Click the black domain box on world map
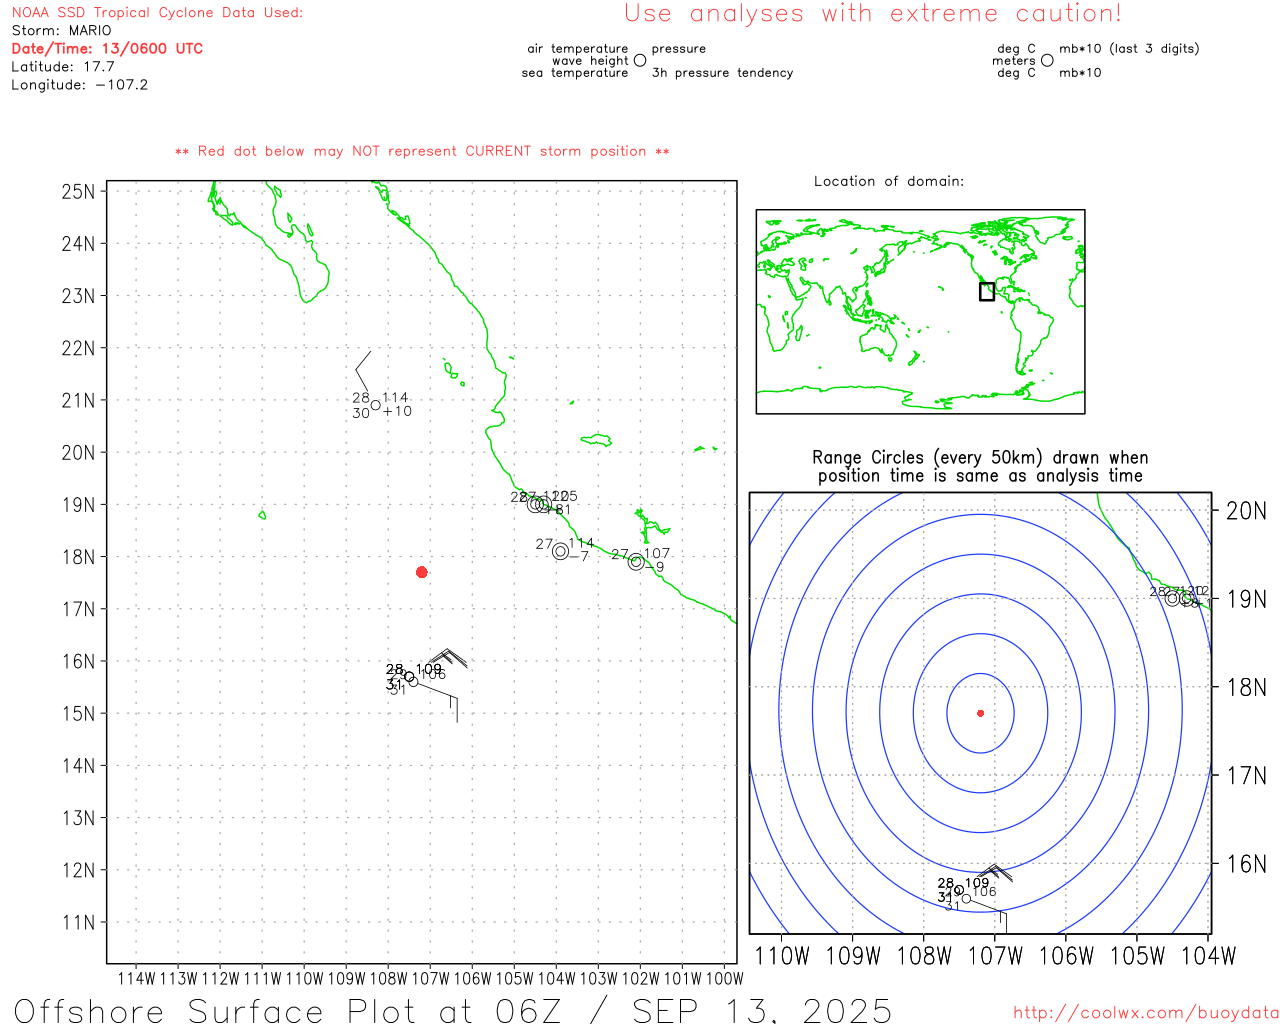Image resolution: width=1280 pixels, height=1024 pixels. pyautogui.click(x=987, y=291)
